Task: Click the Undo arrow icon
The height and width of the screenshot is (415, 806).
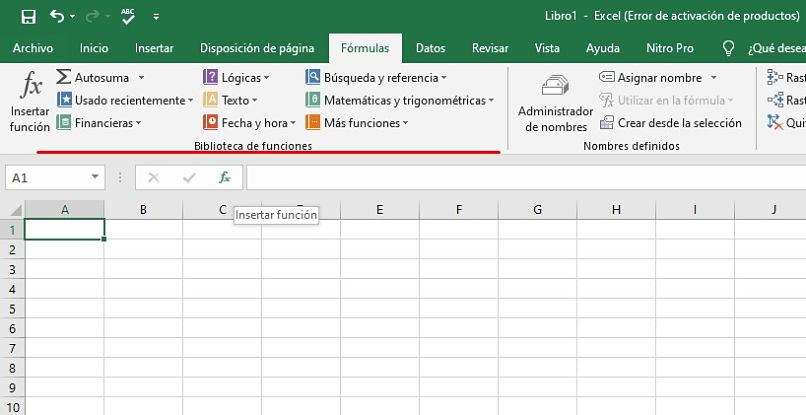Action: (x=57, y=17)
